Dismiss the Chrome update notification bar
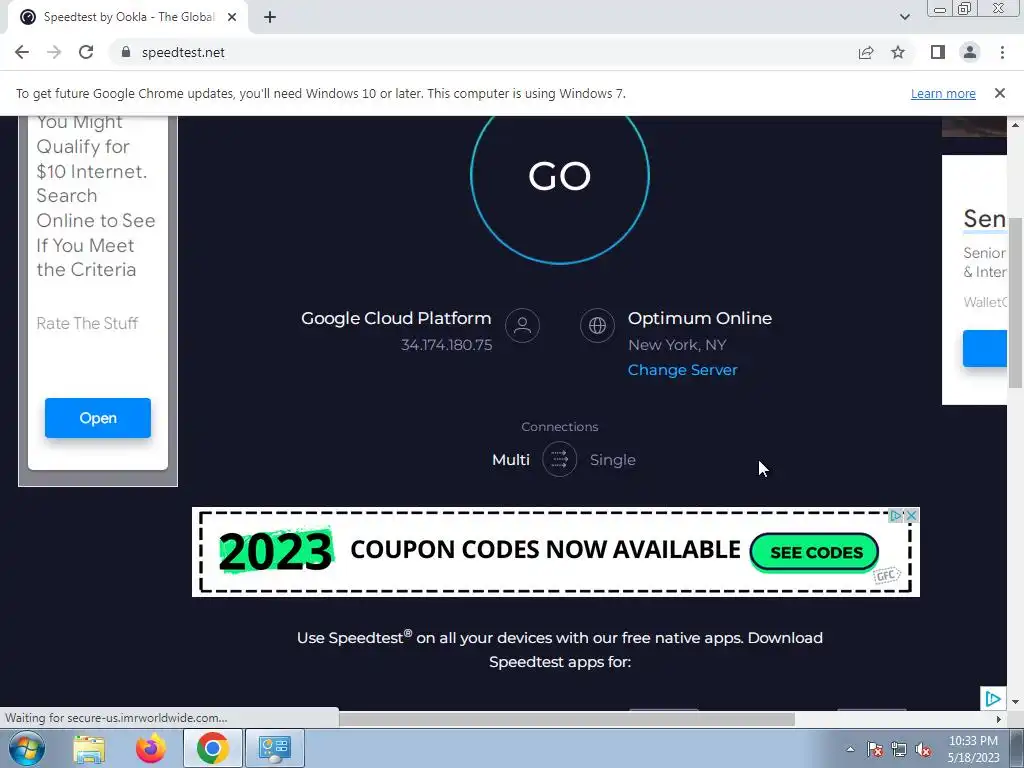The width and height of the screenshot is (1024, 768). click(999, 93)
